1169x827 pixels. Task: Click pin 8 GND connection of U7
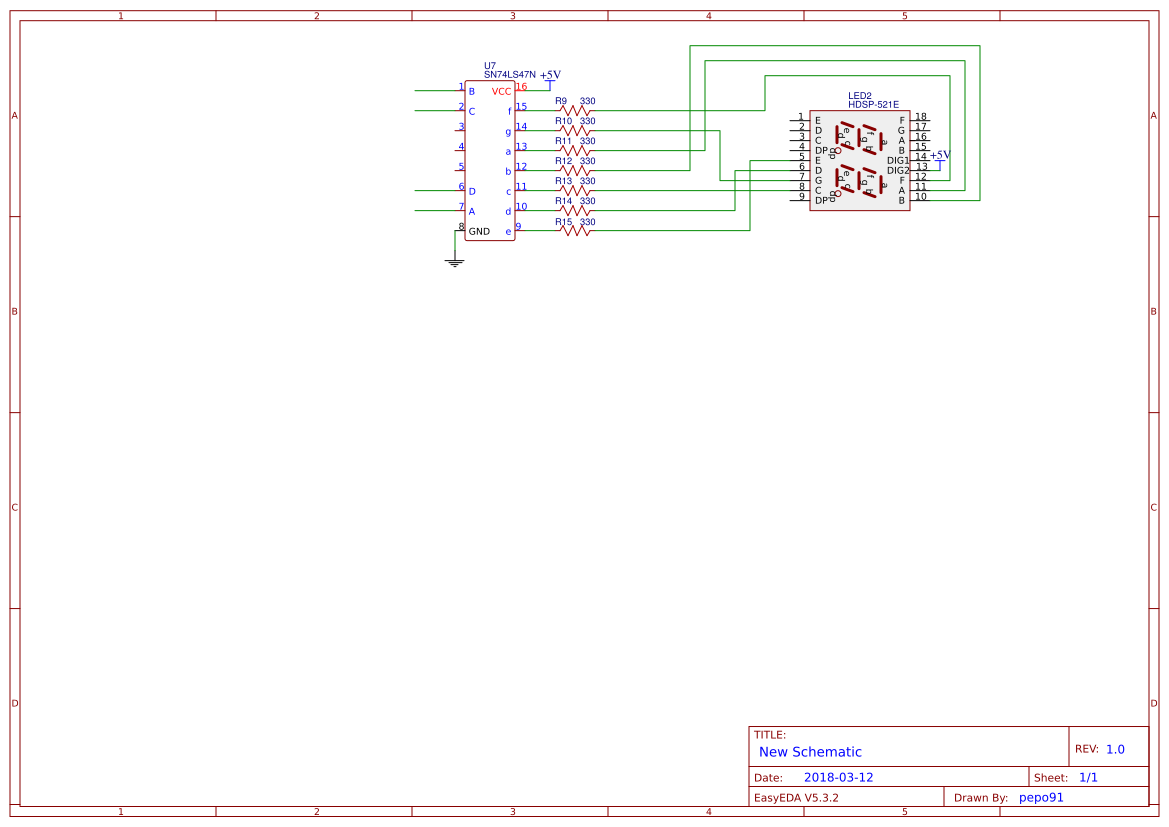(x=461, y=230)
